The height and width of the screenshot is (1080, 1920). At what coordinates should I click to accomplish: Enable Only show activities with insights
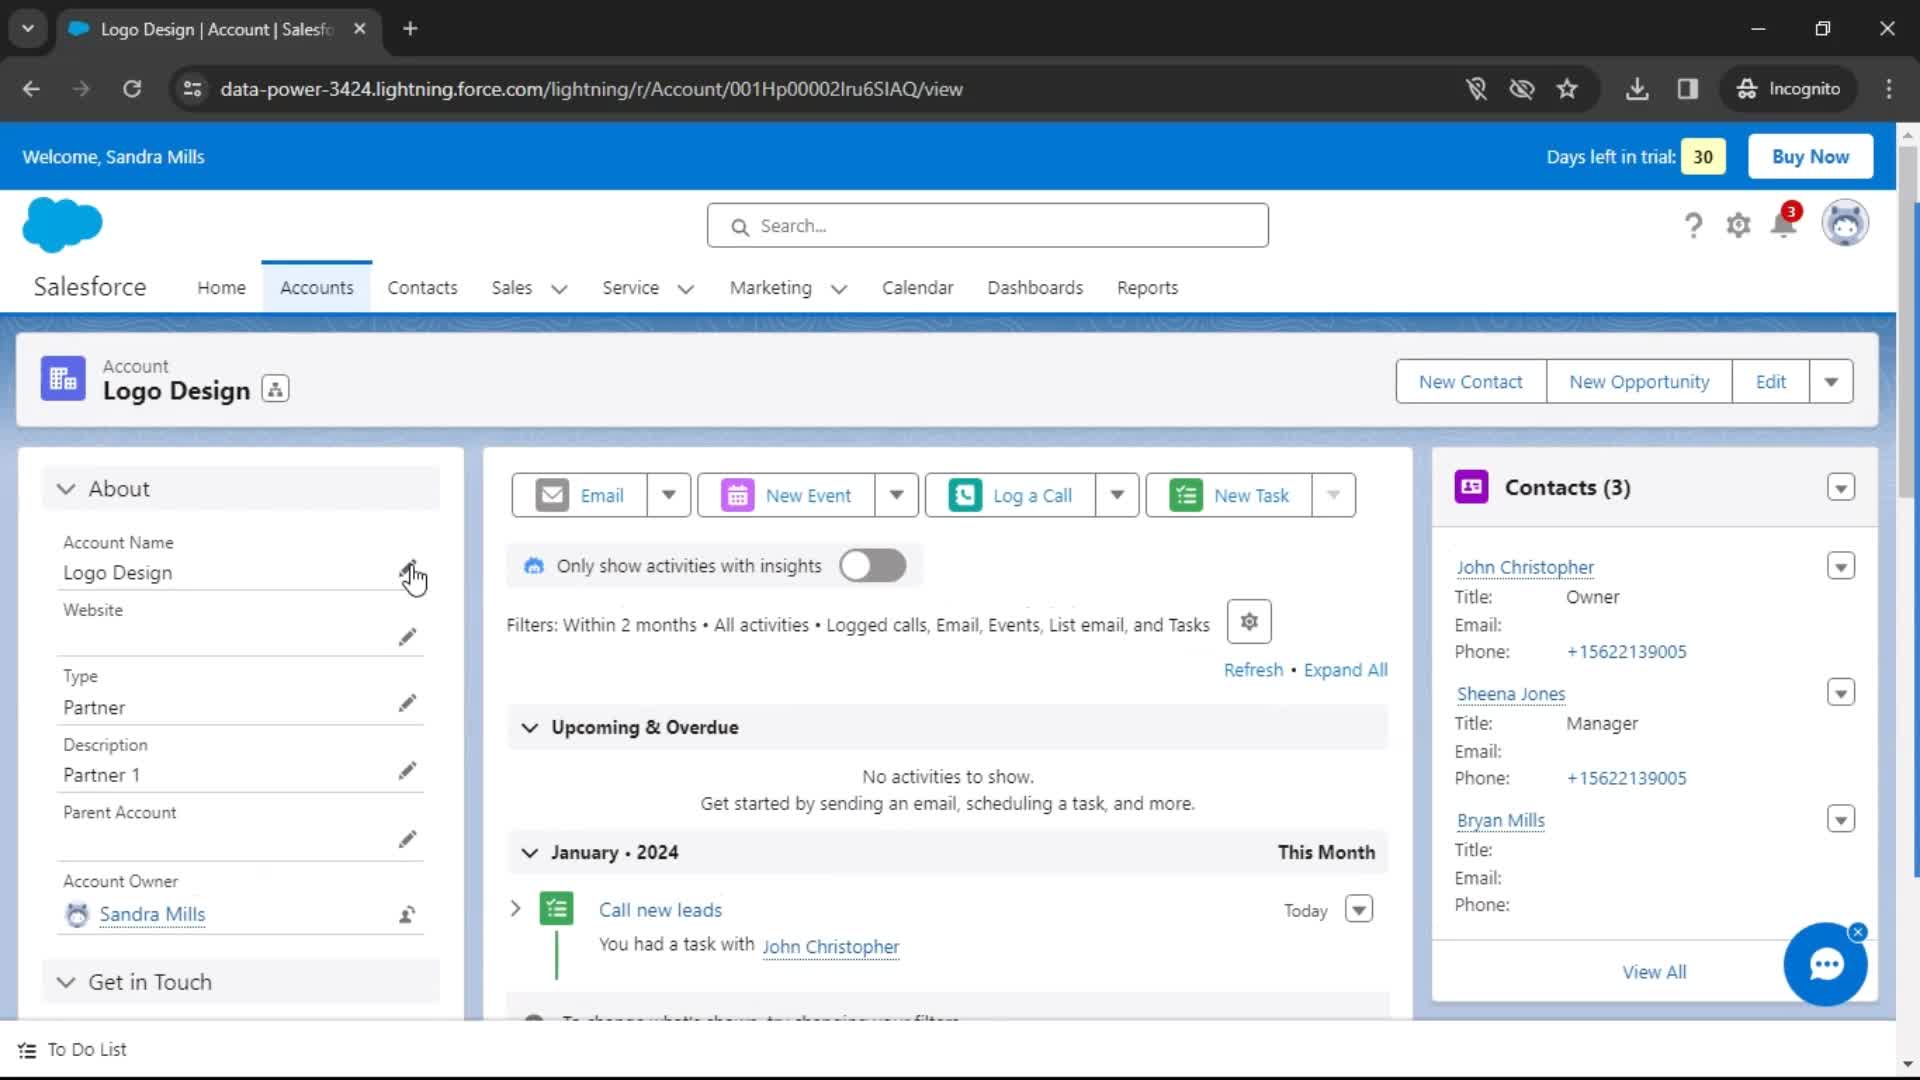pyautogui.click(x=872, y=565)
